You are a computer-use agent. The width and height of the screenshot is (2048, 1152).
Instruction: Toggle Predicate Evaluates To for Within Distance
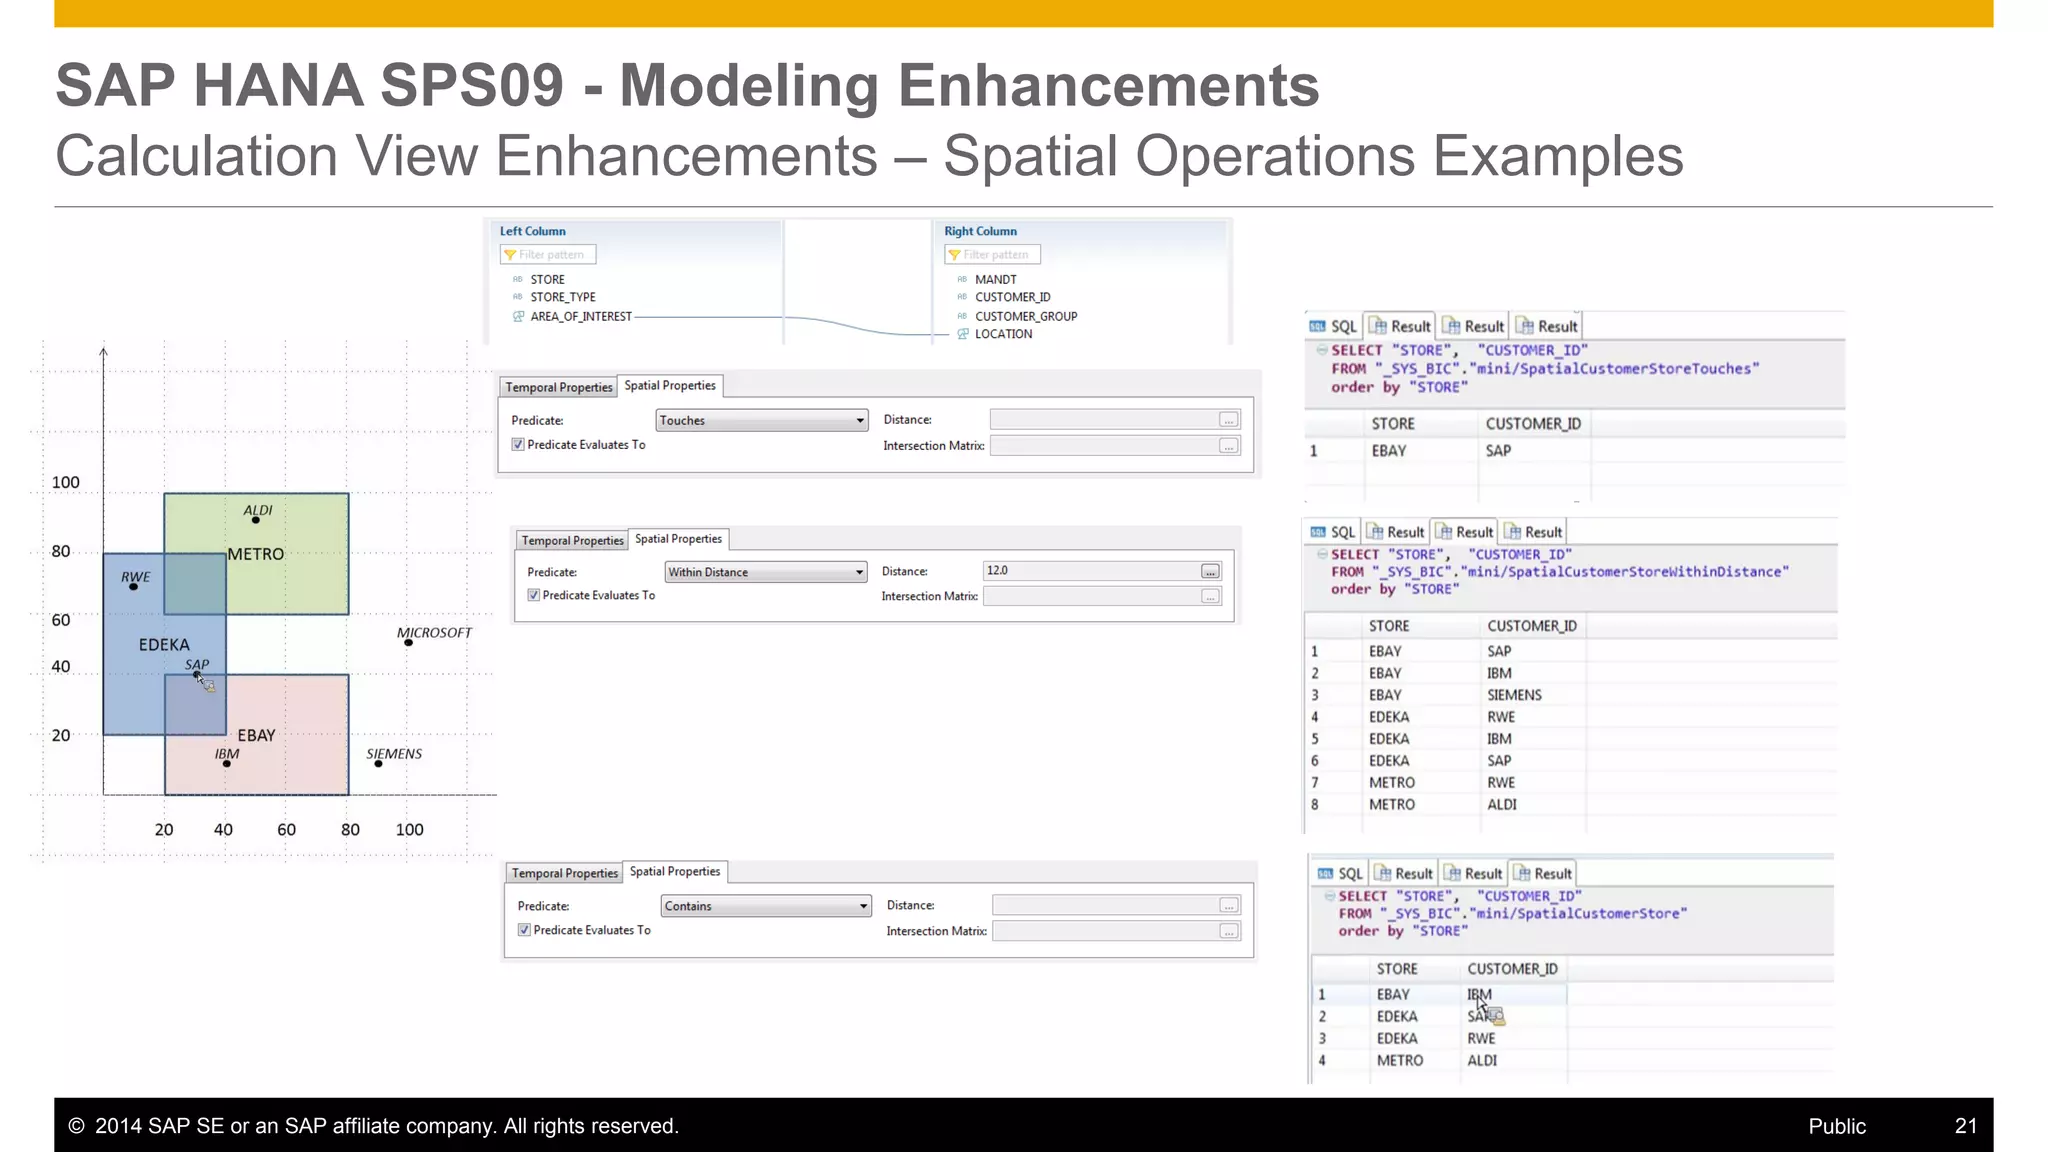pyautogui.click(x=534, y=595)
